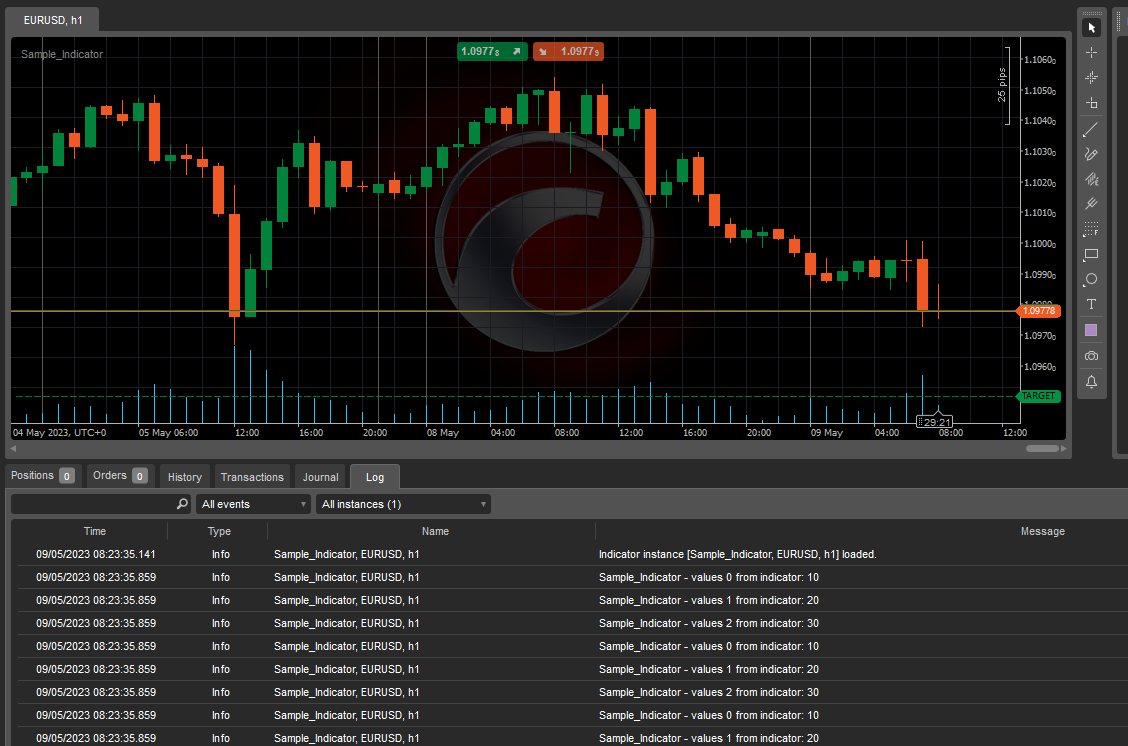Activate the plain crosshair tool

pos(1091,53)
